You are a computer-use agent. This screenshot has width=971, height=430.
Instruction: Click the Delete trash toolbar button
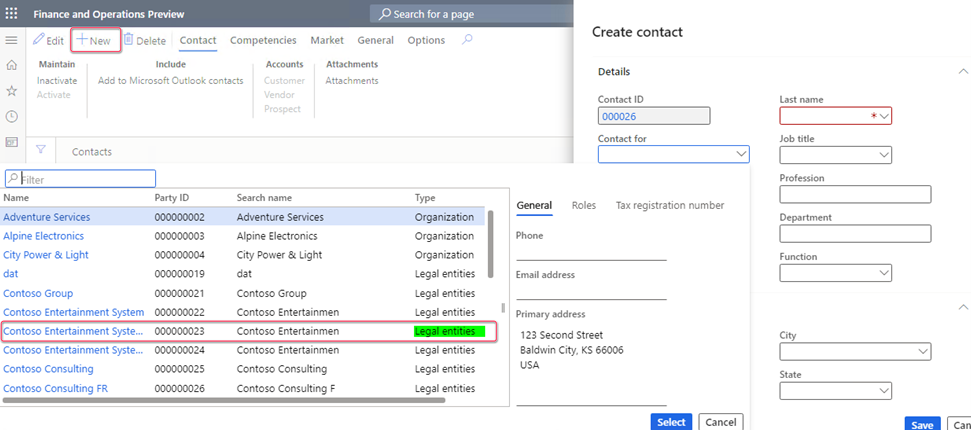[x=145, y=40]
